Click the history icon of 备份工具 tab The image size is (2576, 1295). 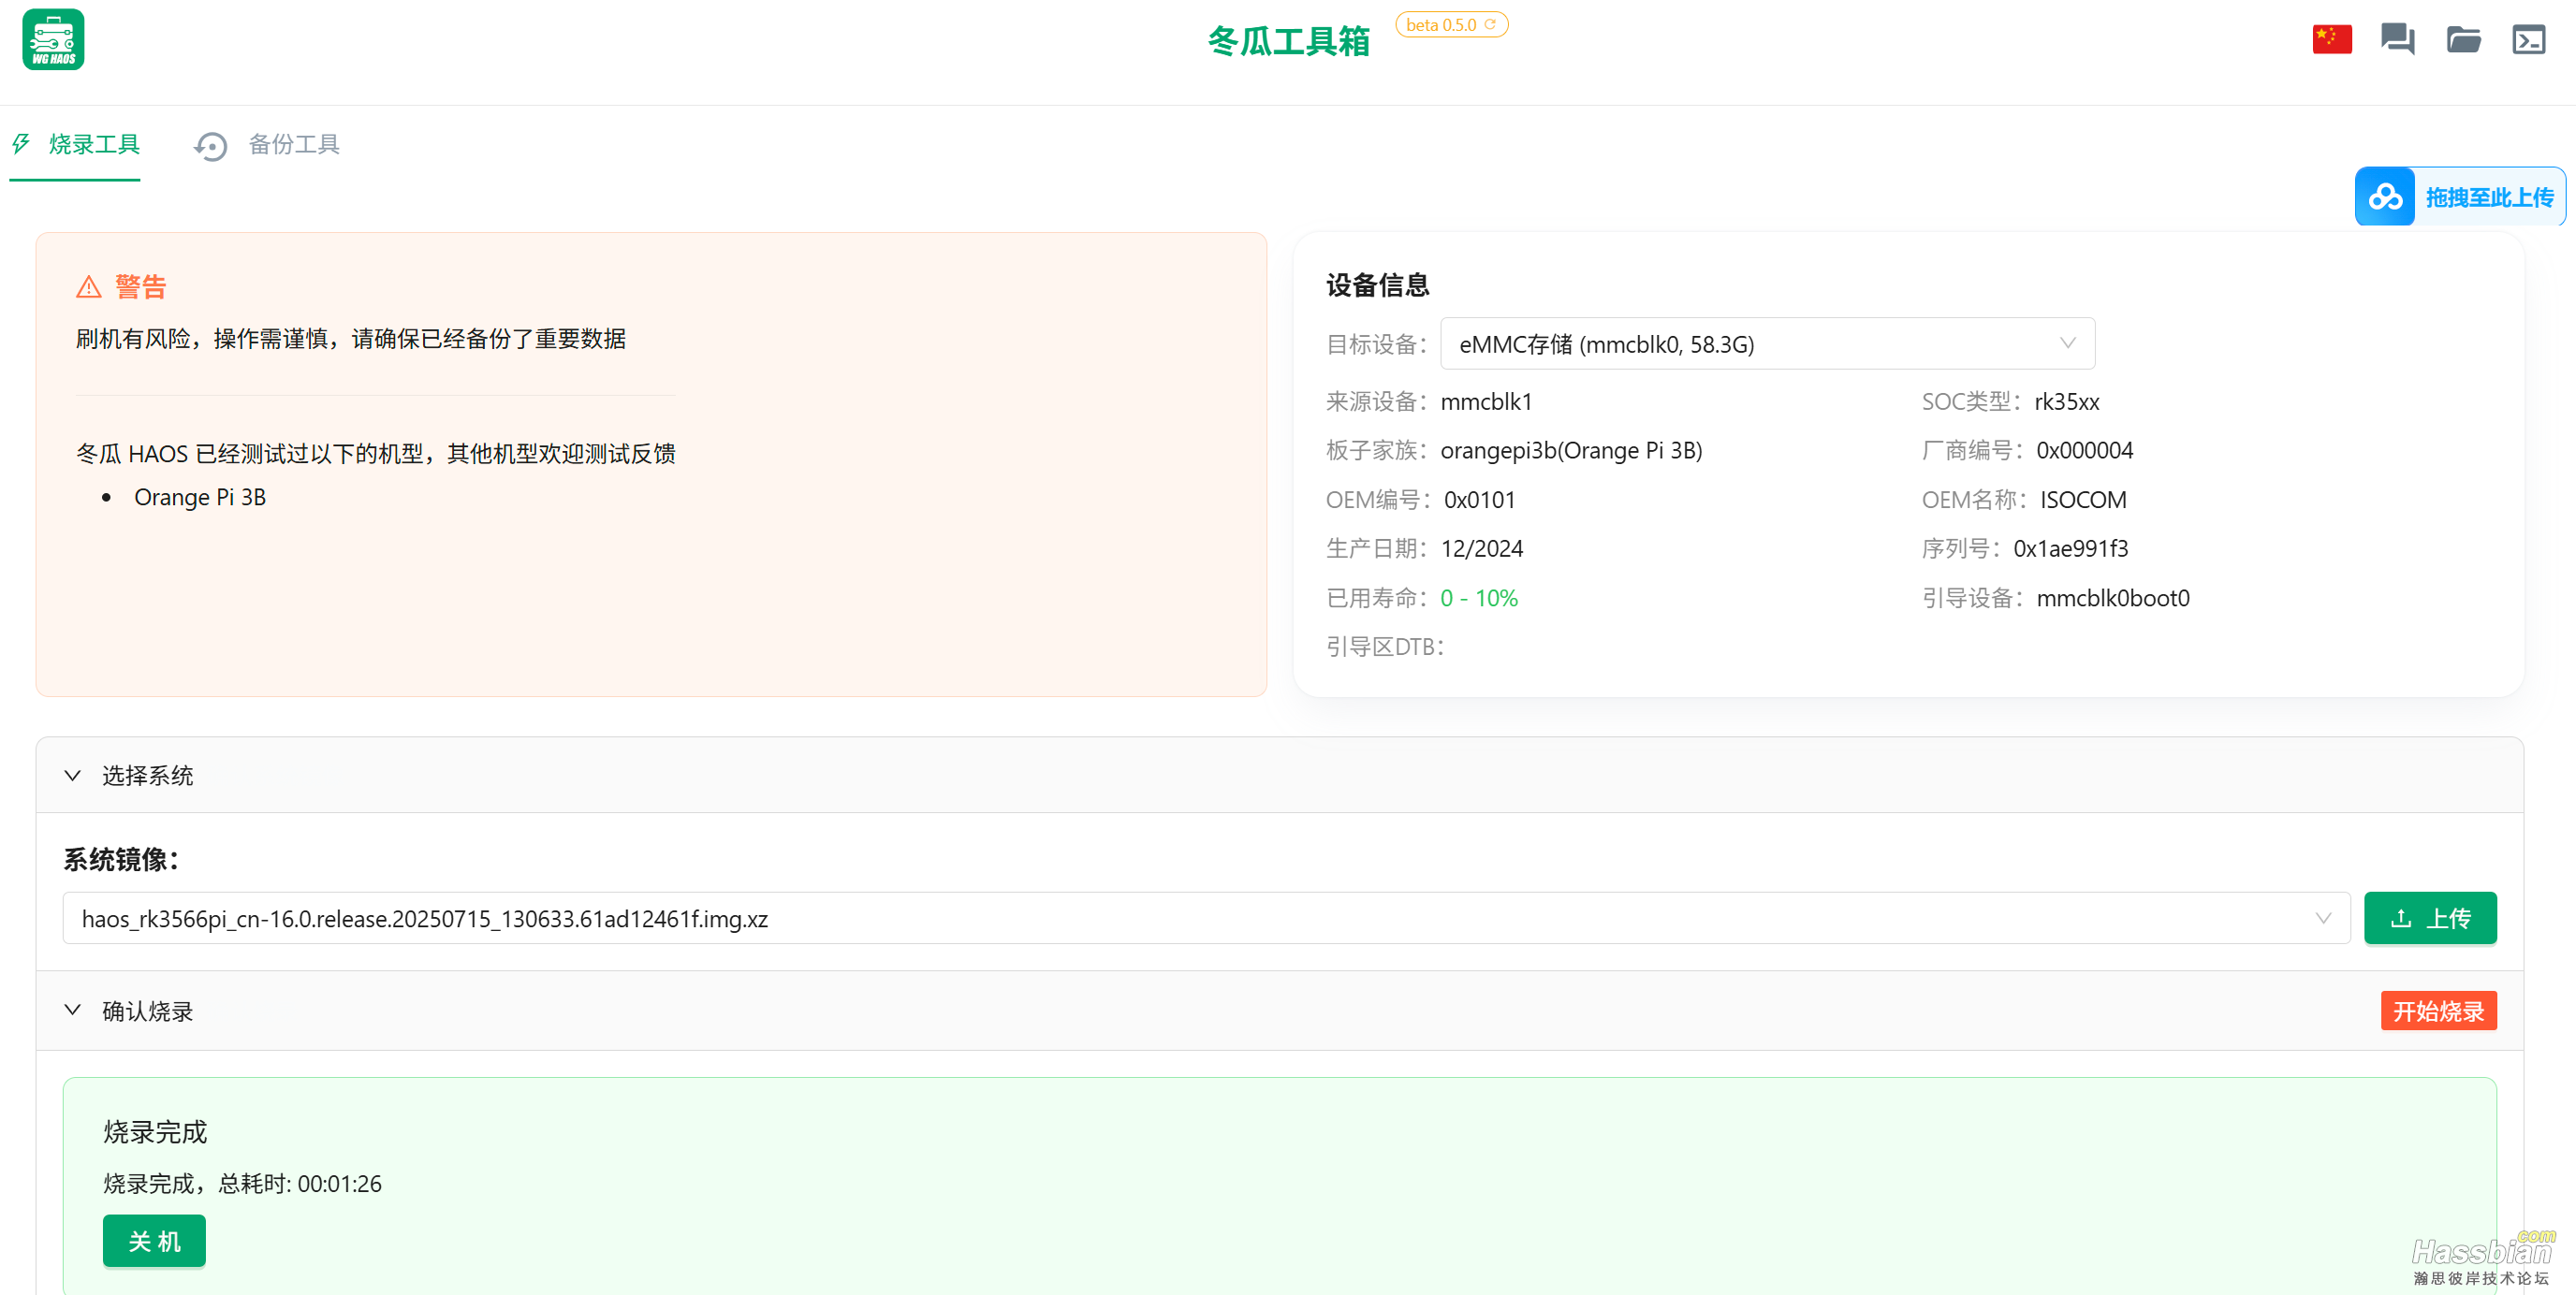coord(211,146)
